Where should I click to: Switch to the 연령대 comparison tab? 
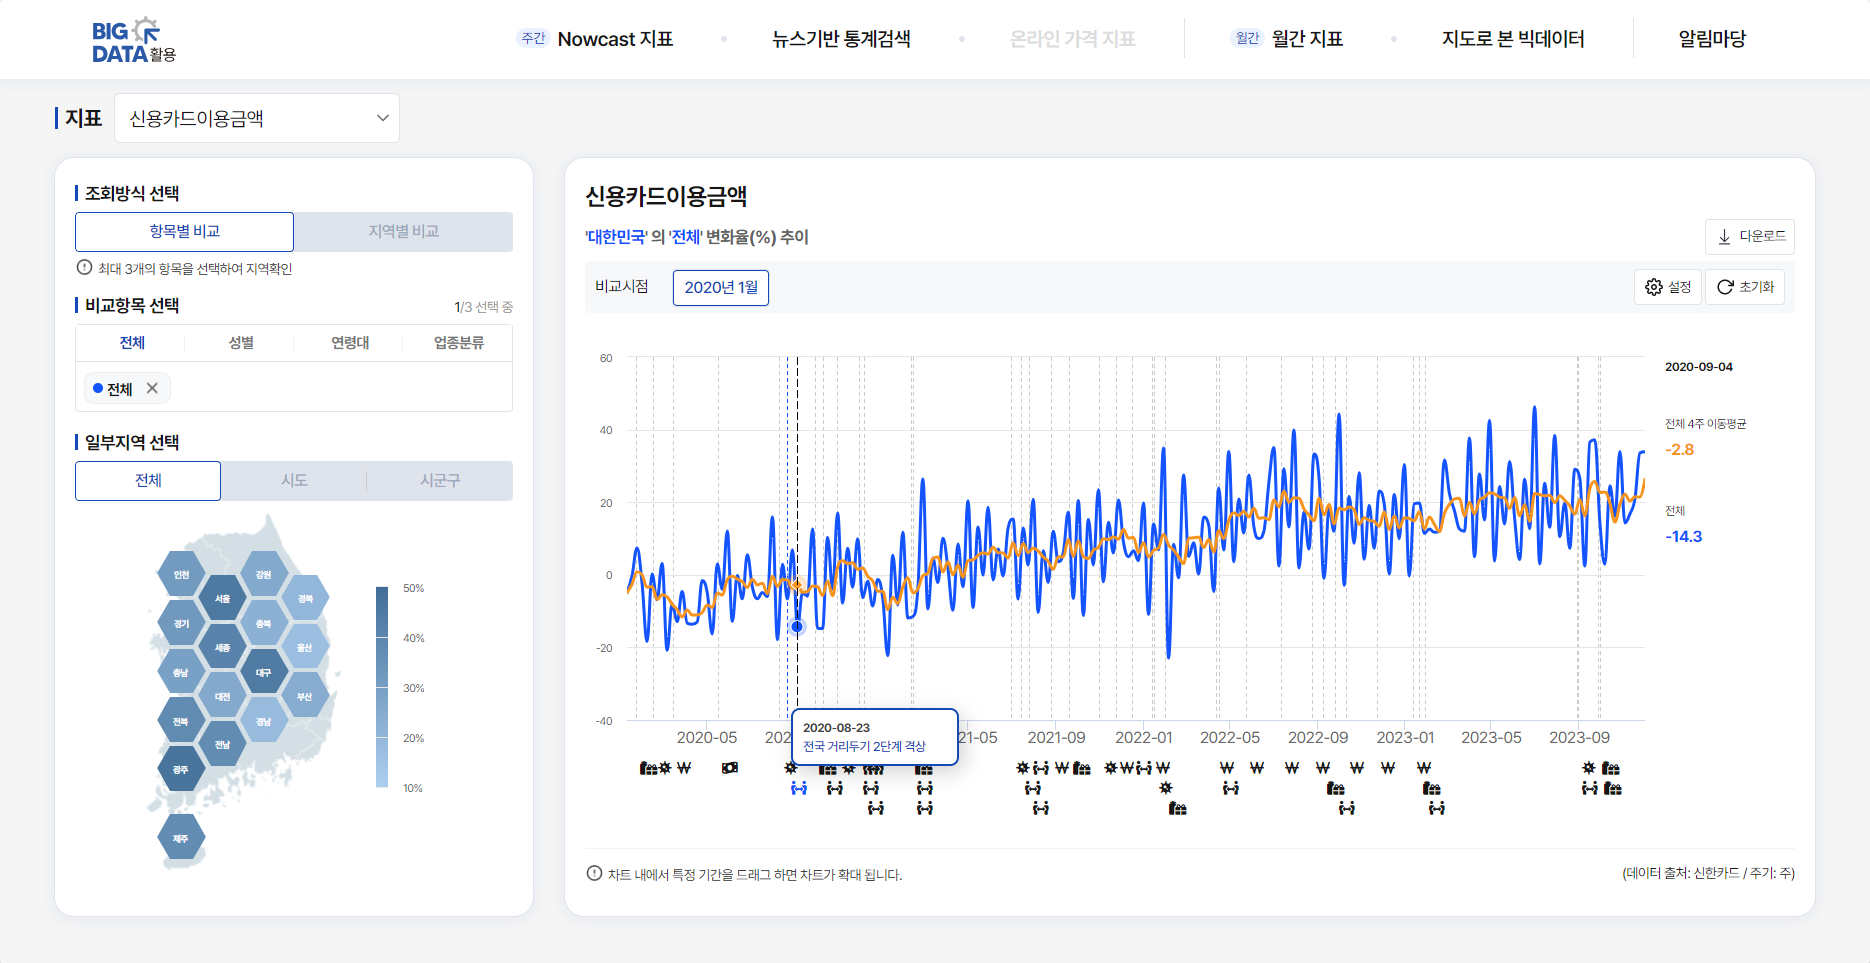coord(350,343)
